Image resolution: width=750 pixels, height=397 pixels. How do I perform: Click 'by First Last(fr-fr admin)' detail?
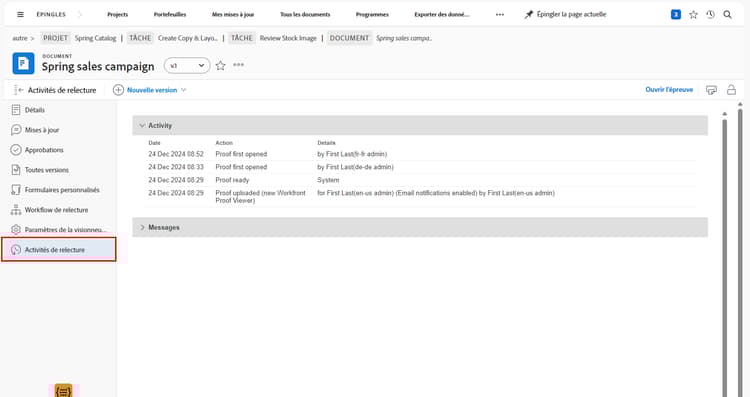pos(352,154)
